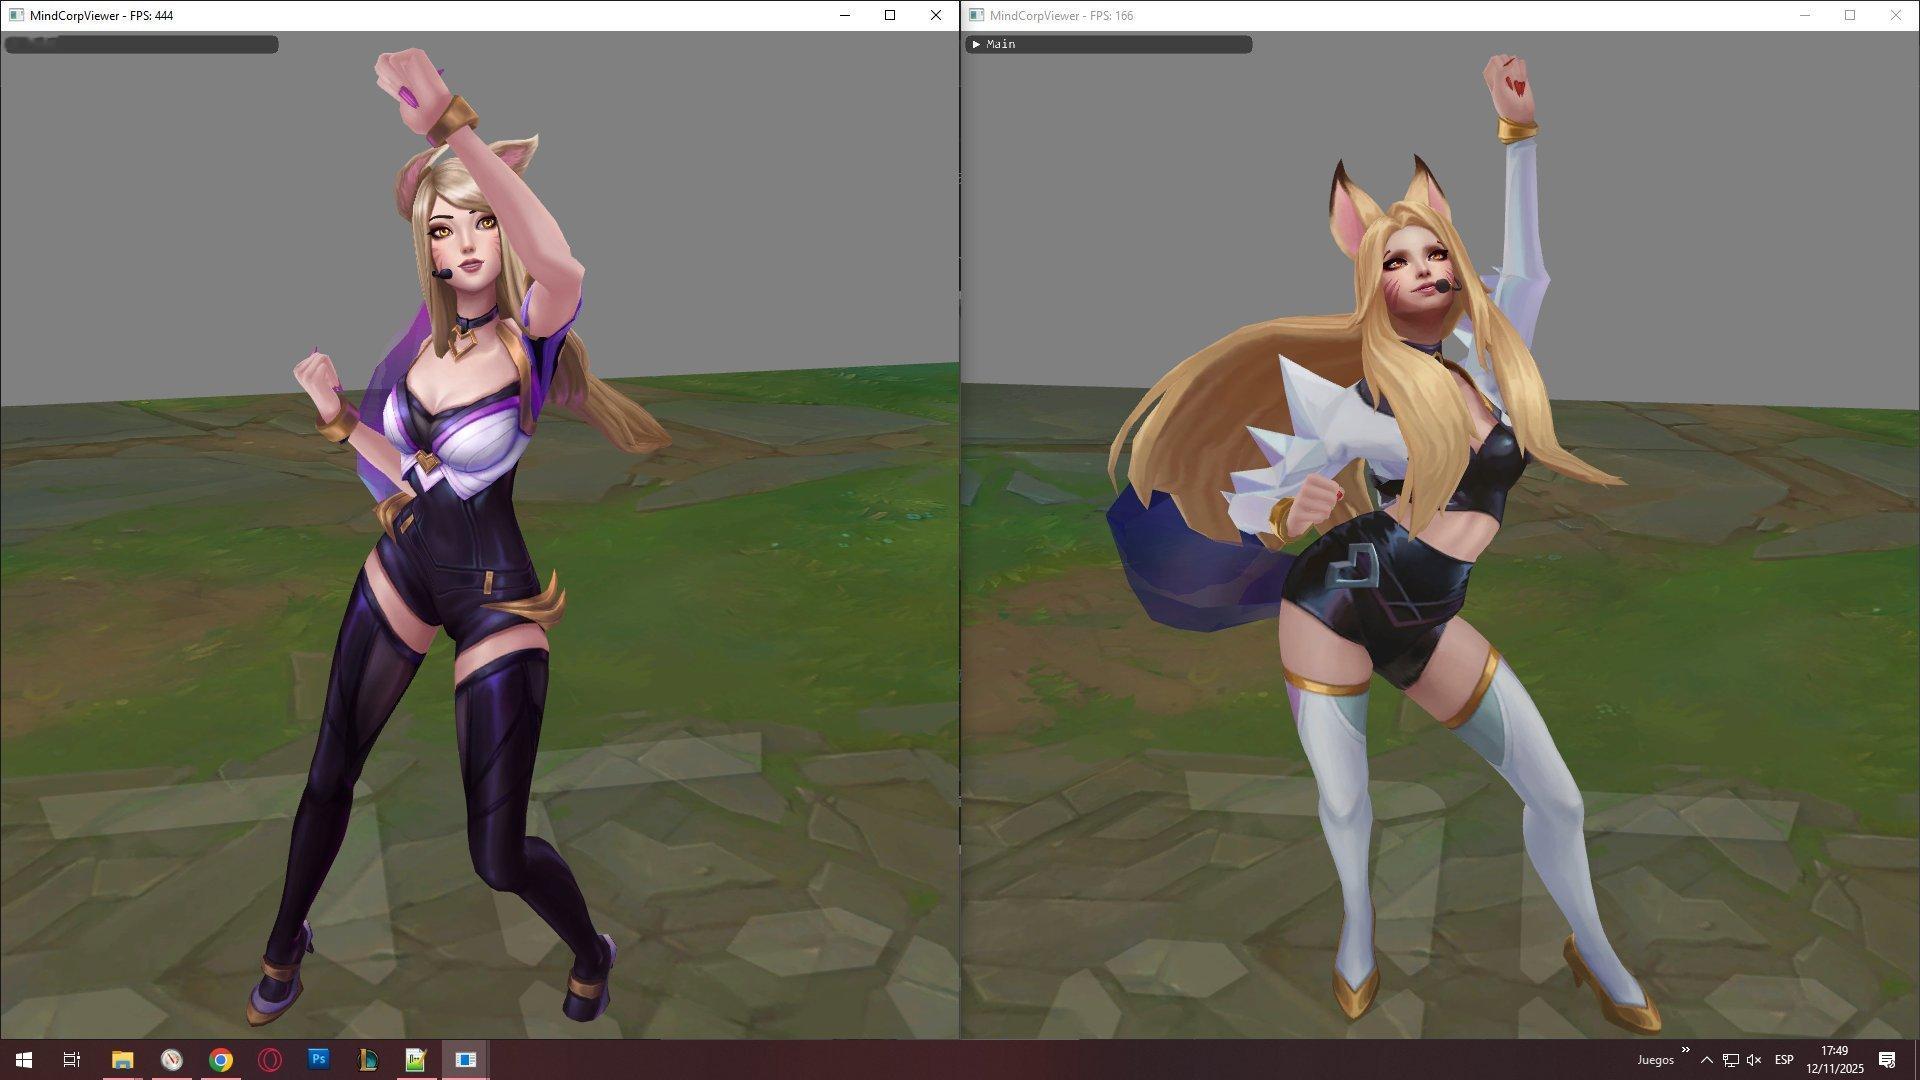This screenshot has width=1920, height=1080.
Task: Expand the Main panel triangle
Action: pyautogui.click(x=976, y=44)
